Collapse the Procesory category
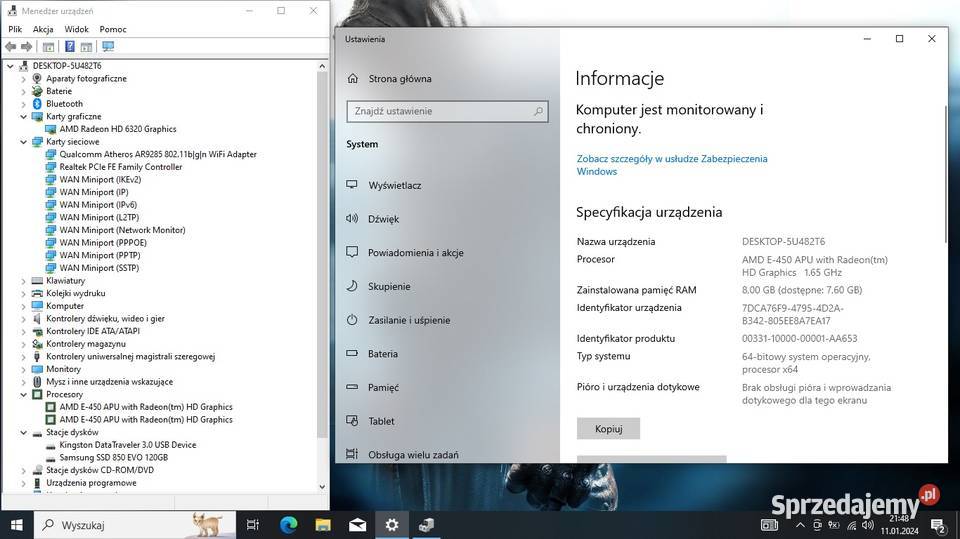 (x=23, y=394)
